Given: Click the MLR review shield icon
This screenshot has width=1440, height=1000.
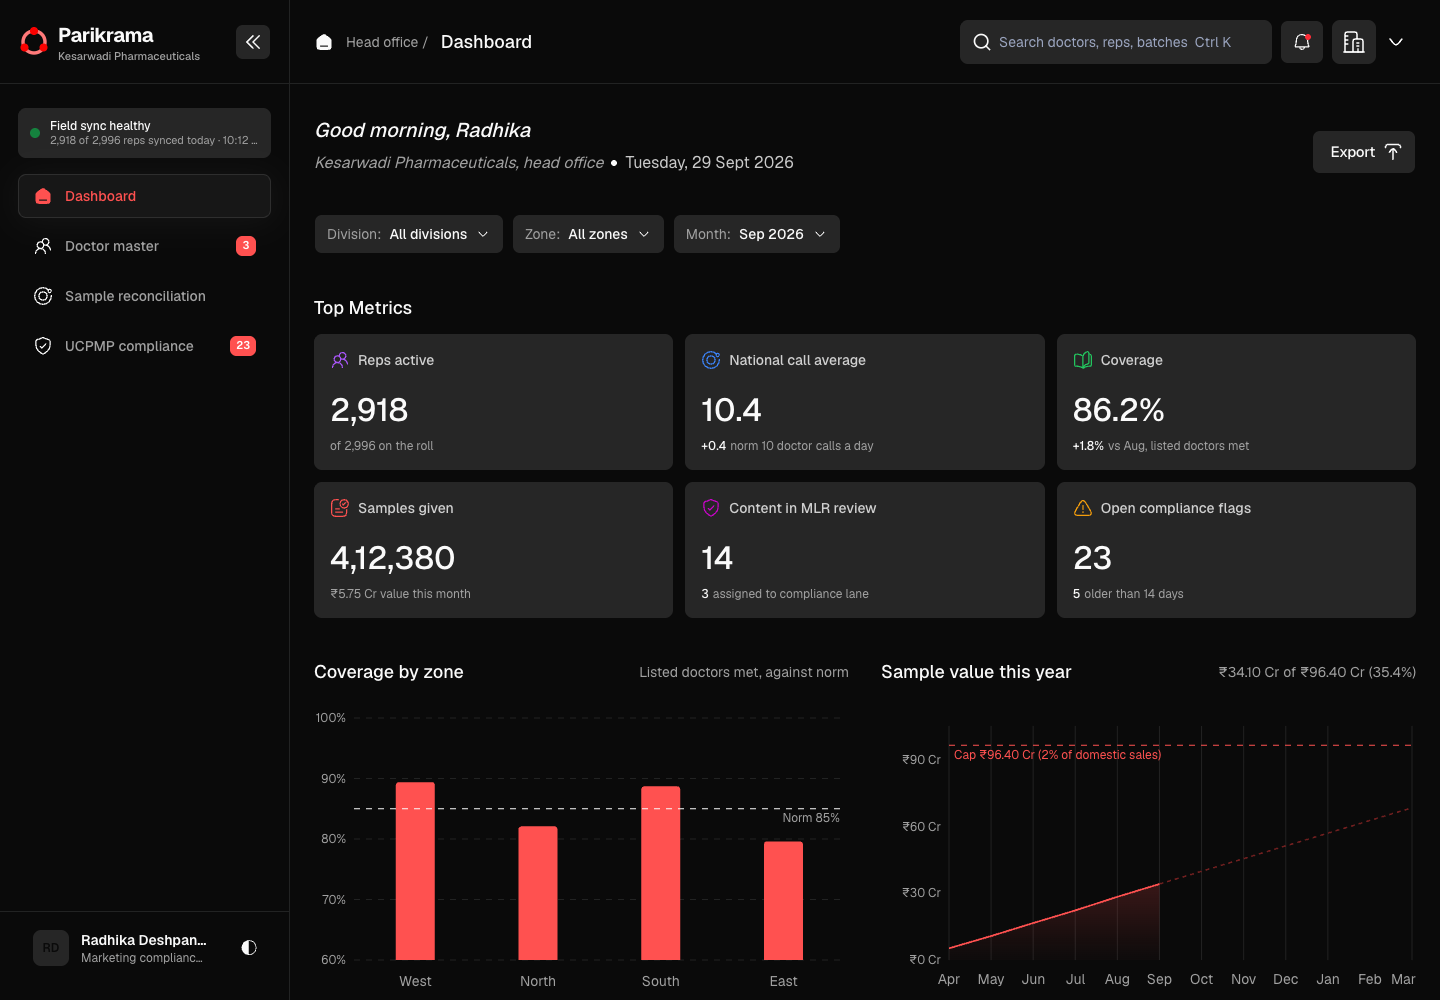Looking at the screenshot, I should 711,508.
